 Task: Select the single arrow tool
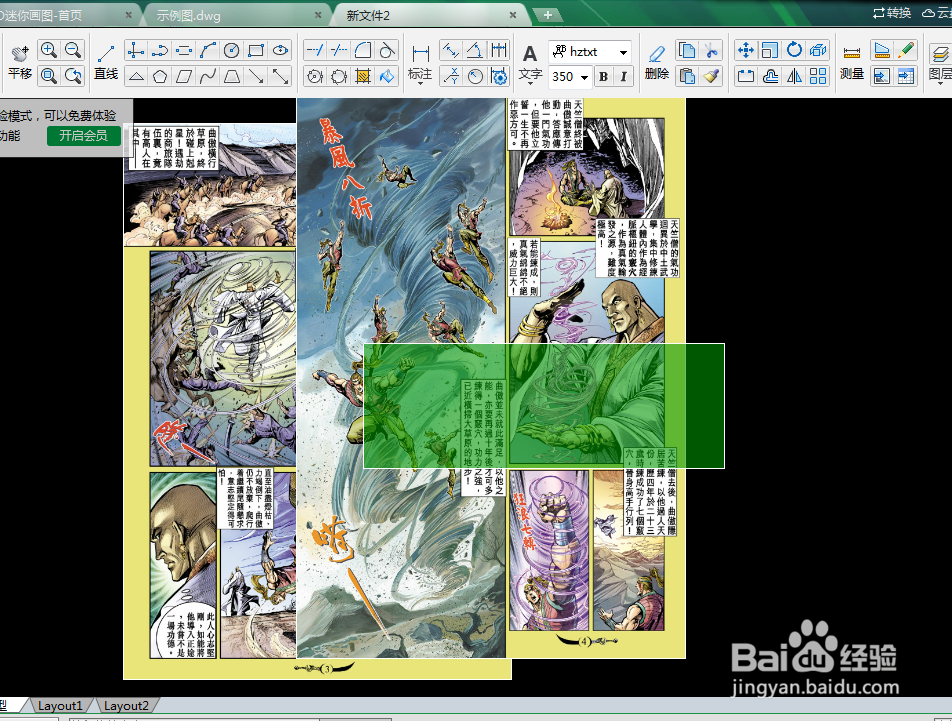[256, 76]
